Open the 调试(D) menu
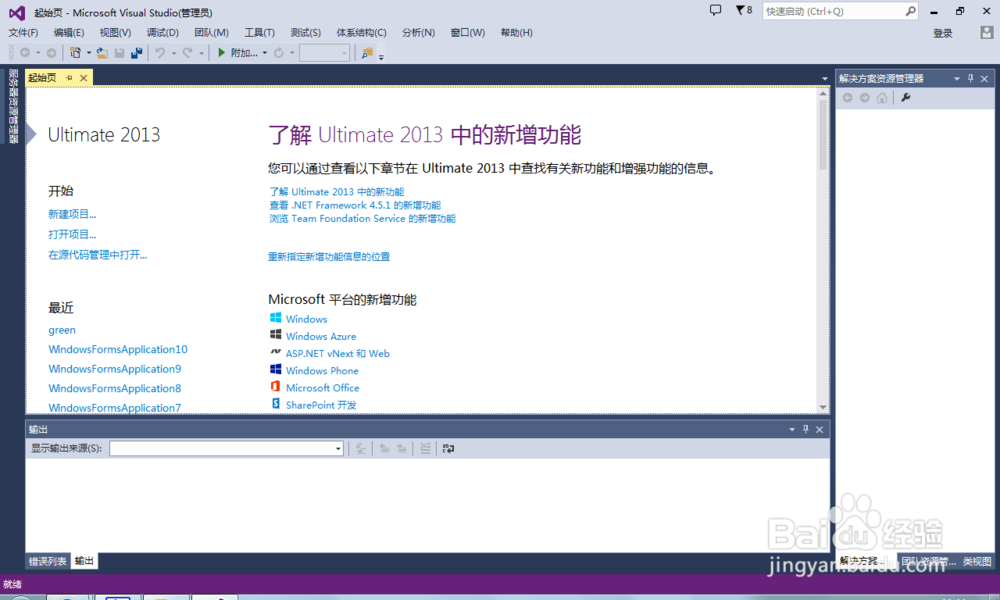This screenshot has width=1000, height=600. click(163, 33)
